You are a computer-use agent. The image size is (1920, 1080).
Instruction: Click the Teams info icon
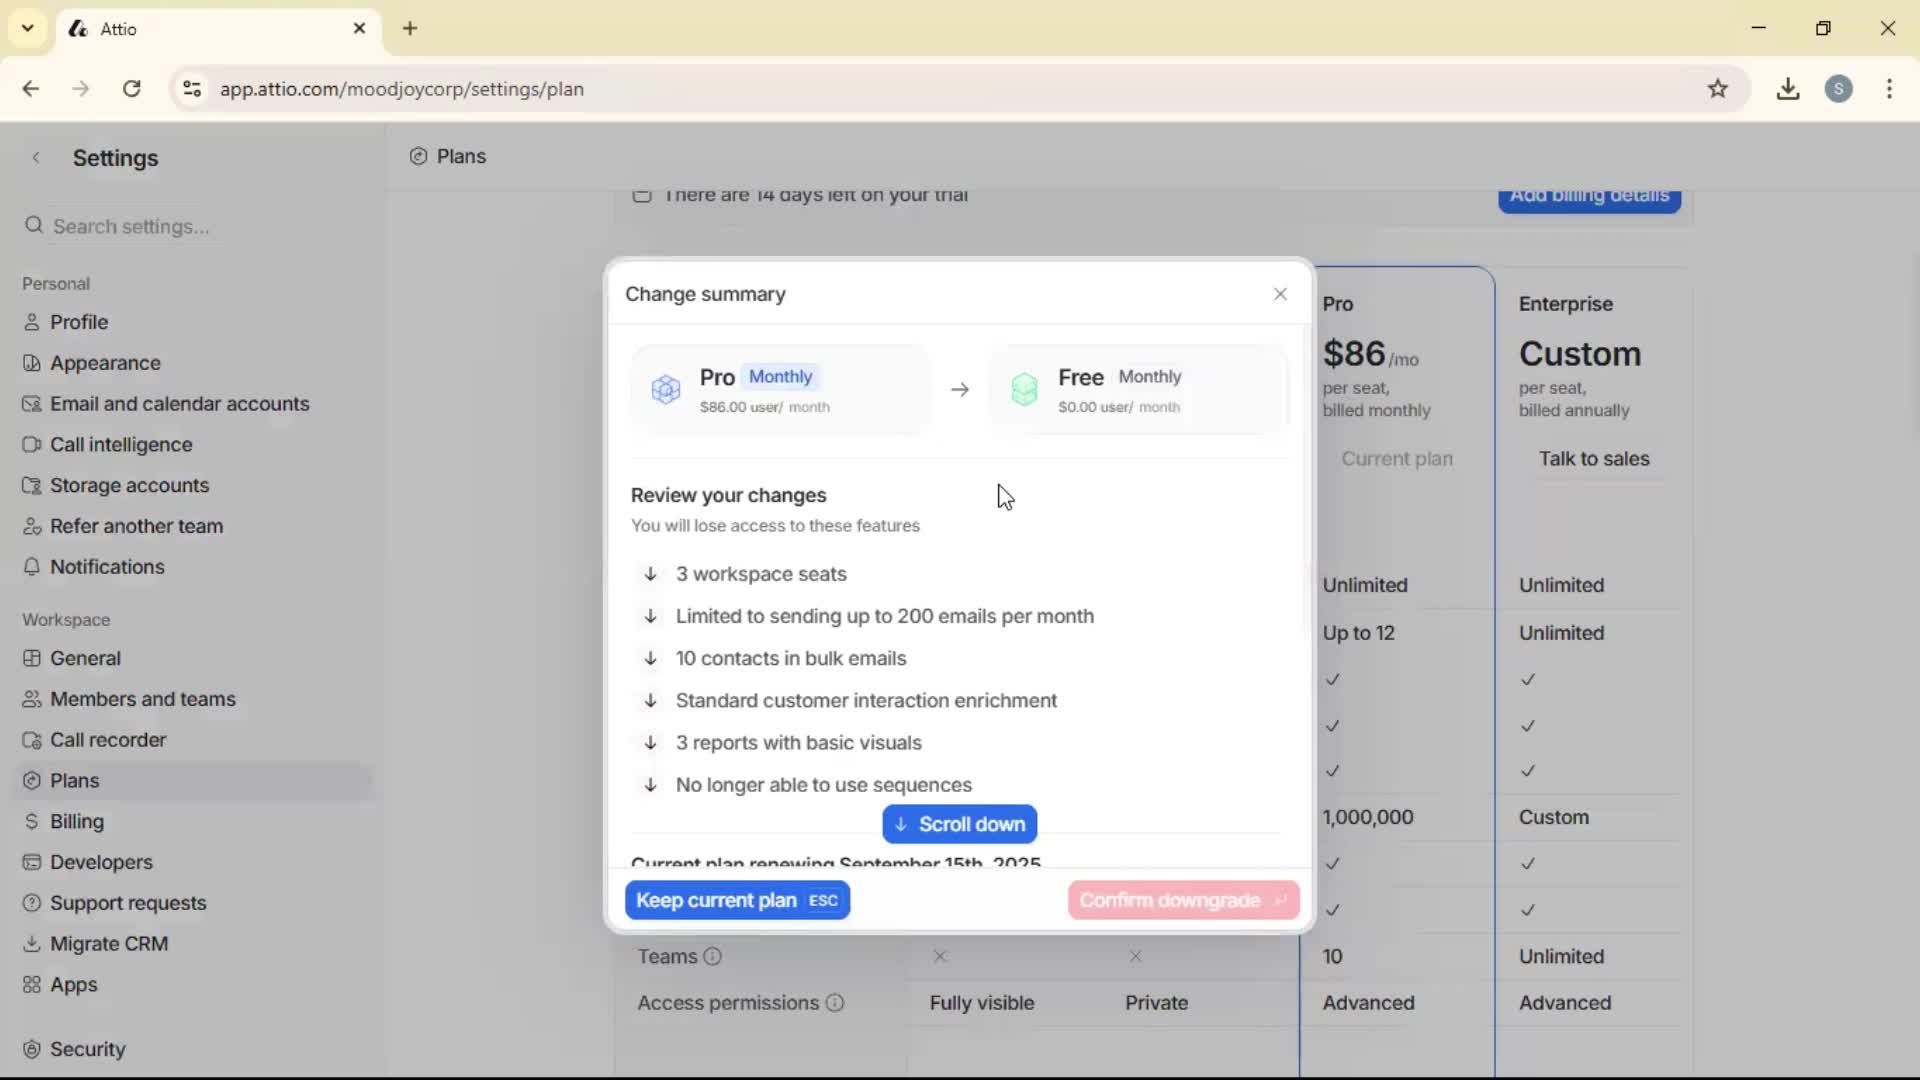(712, 956)
